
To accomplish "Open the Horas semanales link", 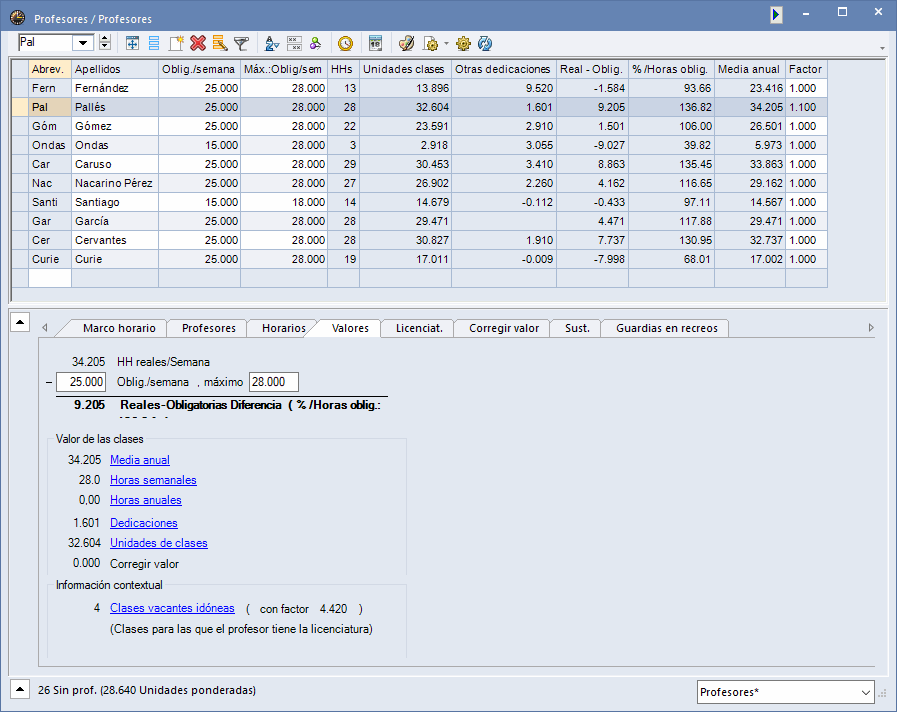I will pos(153,480).
